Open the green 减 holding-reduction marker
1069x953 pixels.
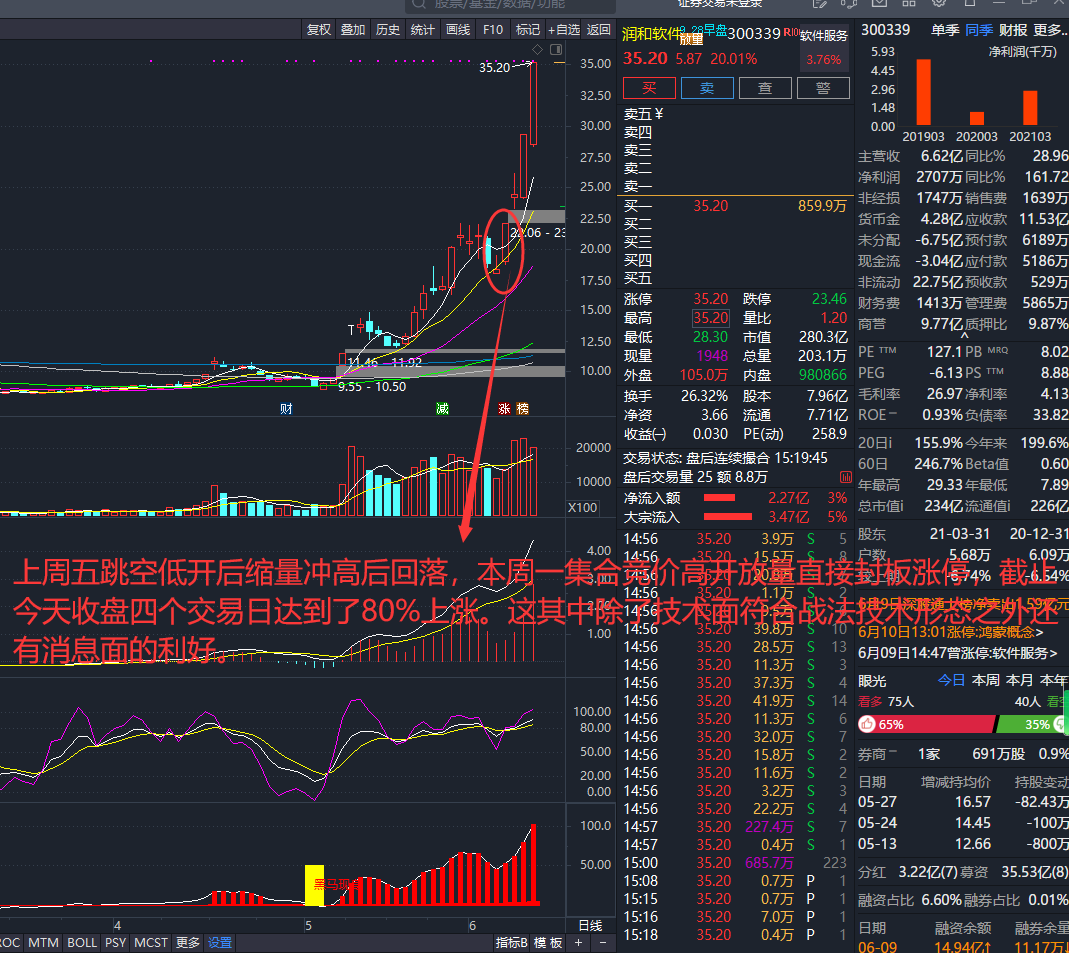(442, 408)
